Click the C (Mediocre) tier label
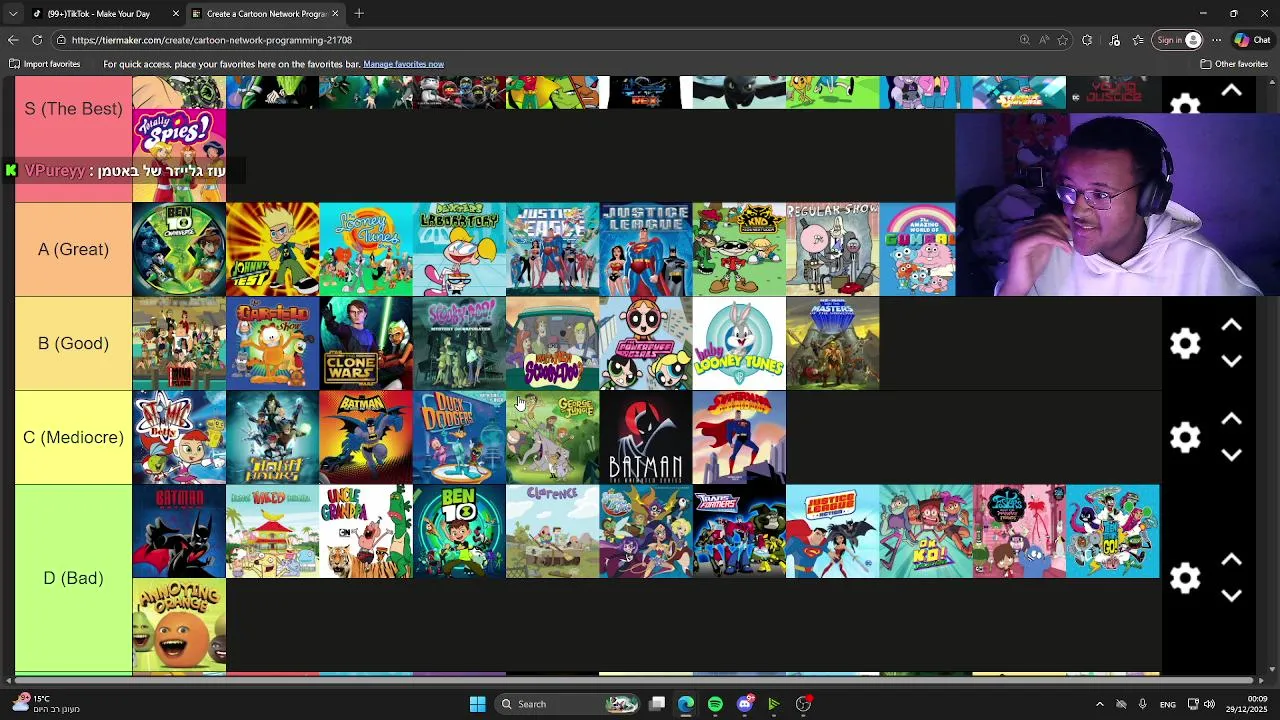This screenshot has width=1280, height=720. 73,438
